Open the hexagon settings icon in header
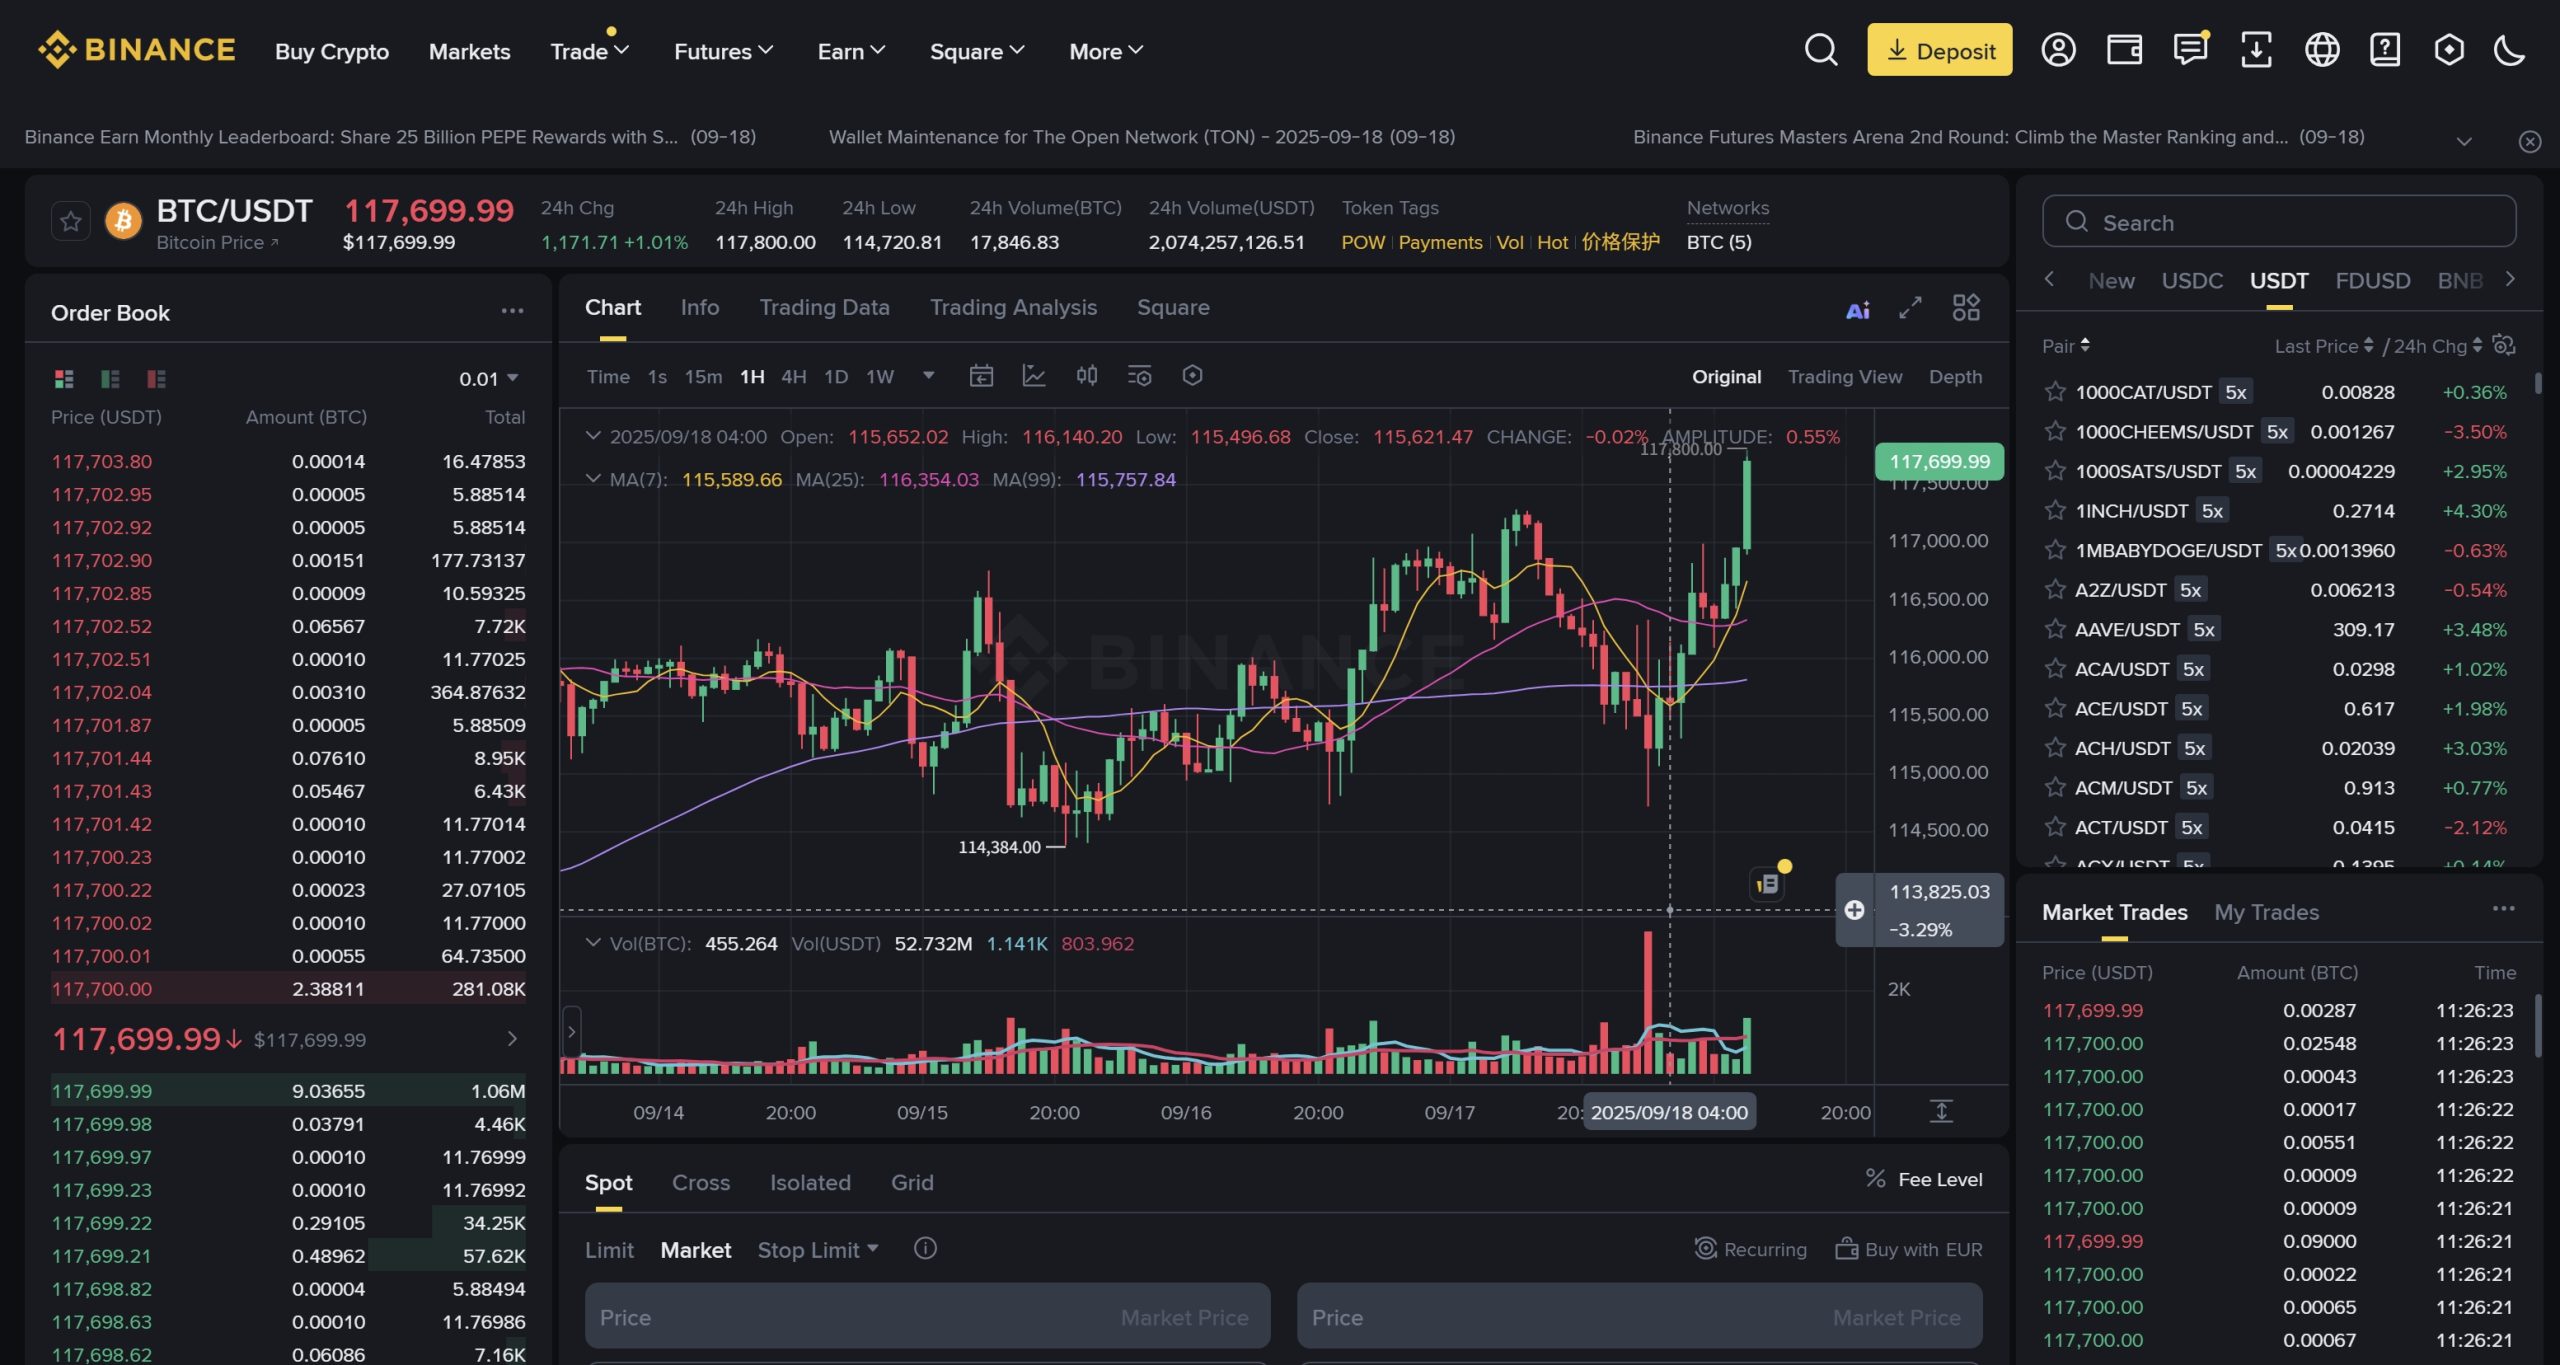 pyautogui.click(x=2449, y=50)
